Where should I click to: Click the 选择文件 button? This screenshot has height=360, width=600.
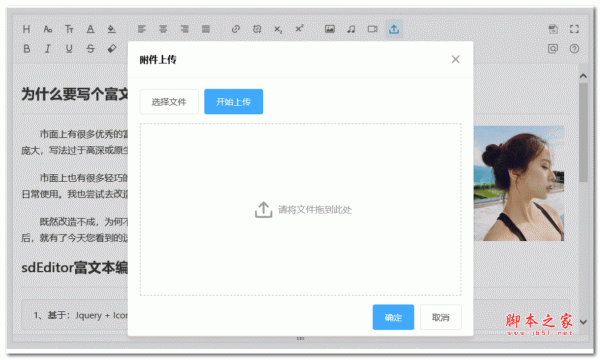tap(169, 102)
